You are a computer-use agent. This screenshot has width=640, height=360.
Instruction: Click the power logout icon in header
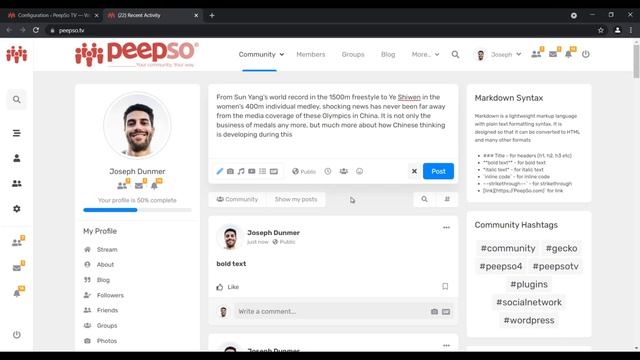point(586,54)
